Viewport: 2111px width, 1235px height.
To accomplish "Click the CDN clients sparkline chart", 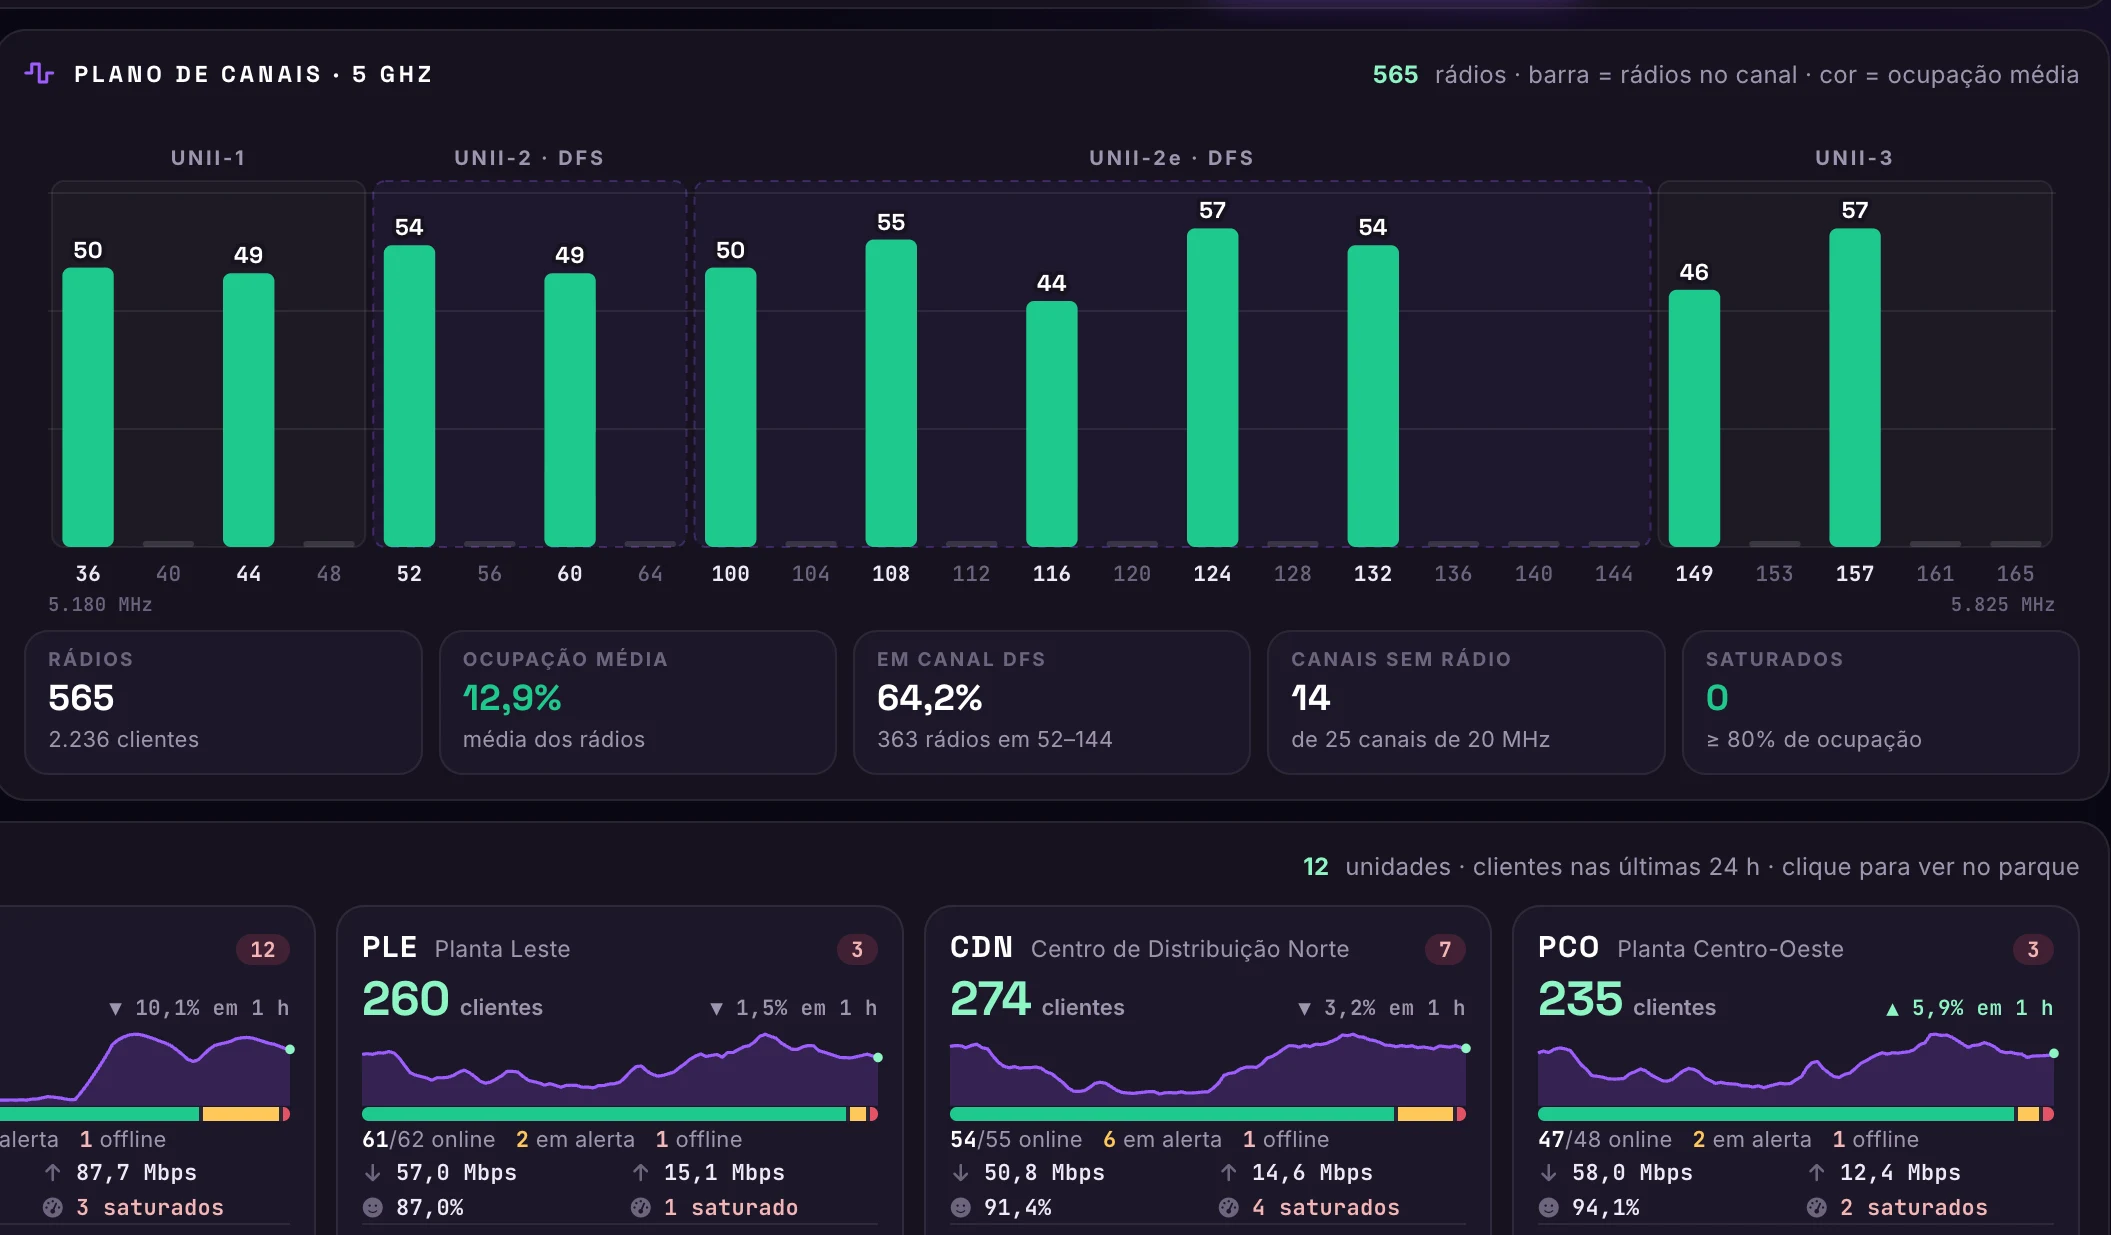I will [1208, 1069].
